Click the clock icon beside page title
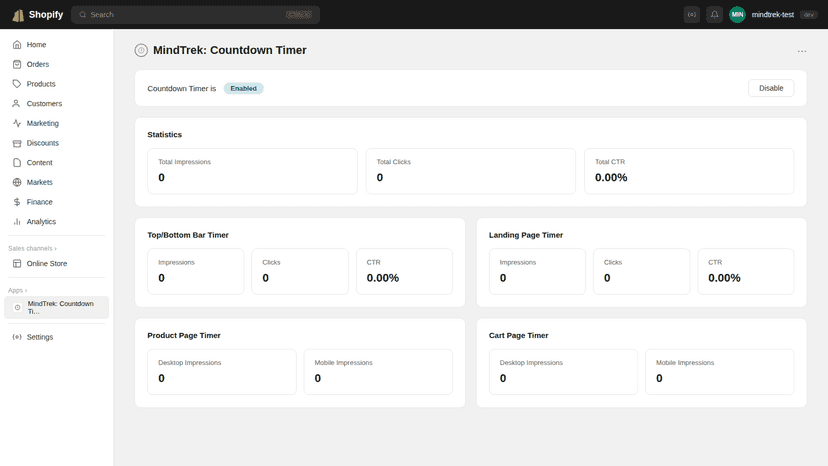This screenshot has width=828, height=466. 141,50
